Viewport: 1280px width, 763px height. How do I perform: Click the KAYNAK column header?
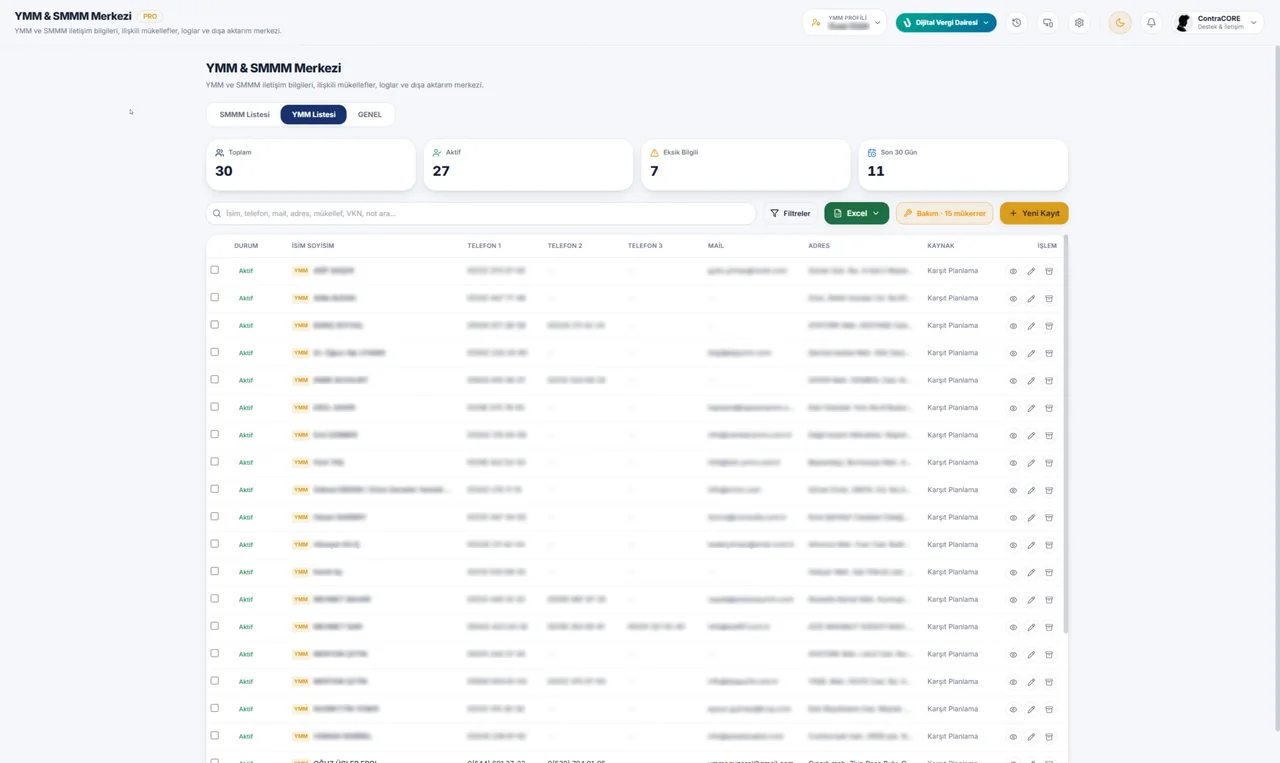point(941,246)
